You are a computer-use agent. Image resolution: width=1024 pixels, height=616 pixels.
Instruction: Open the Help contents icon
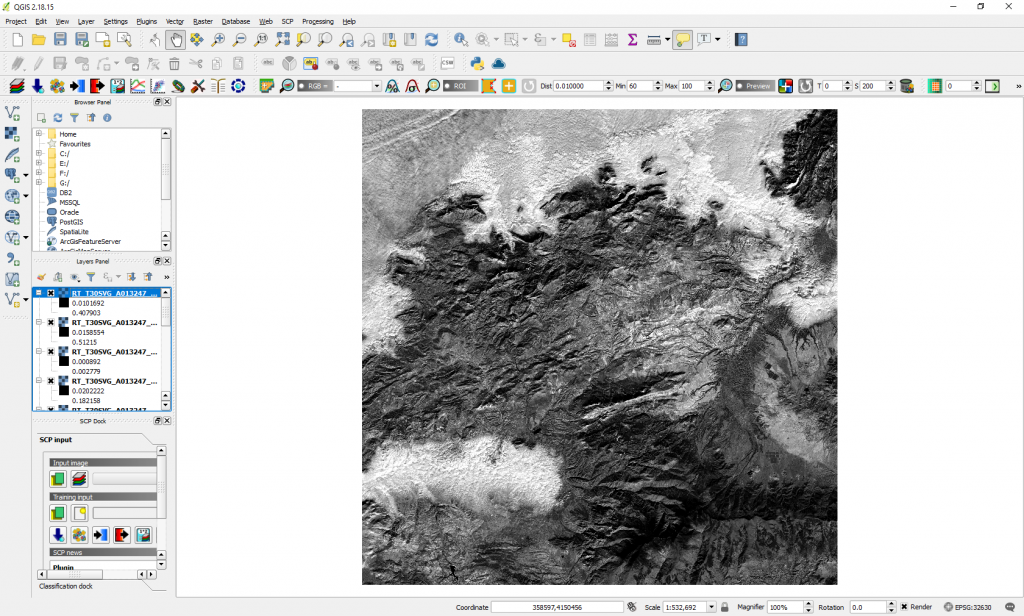point(741,39)
